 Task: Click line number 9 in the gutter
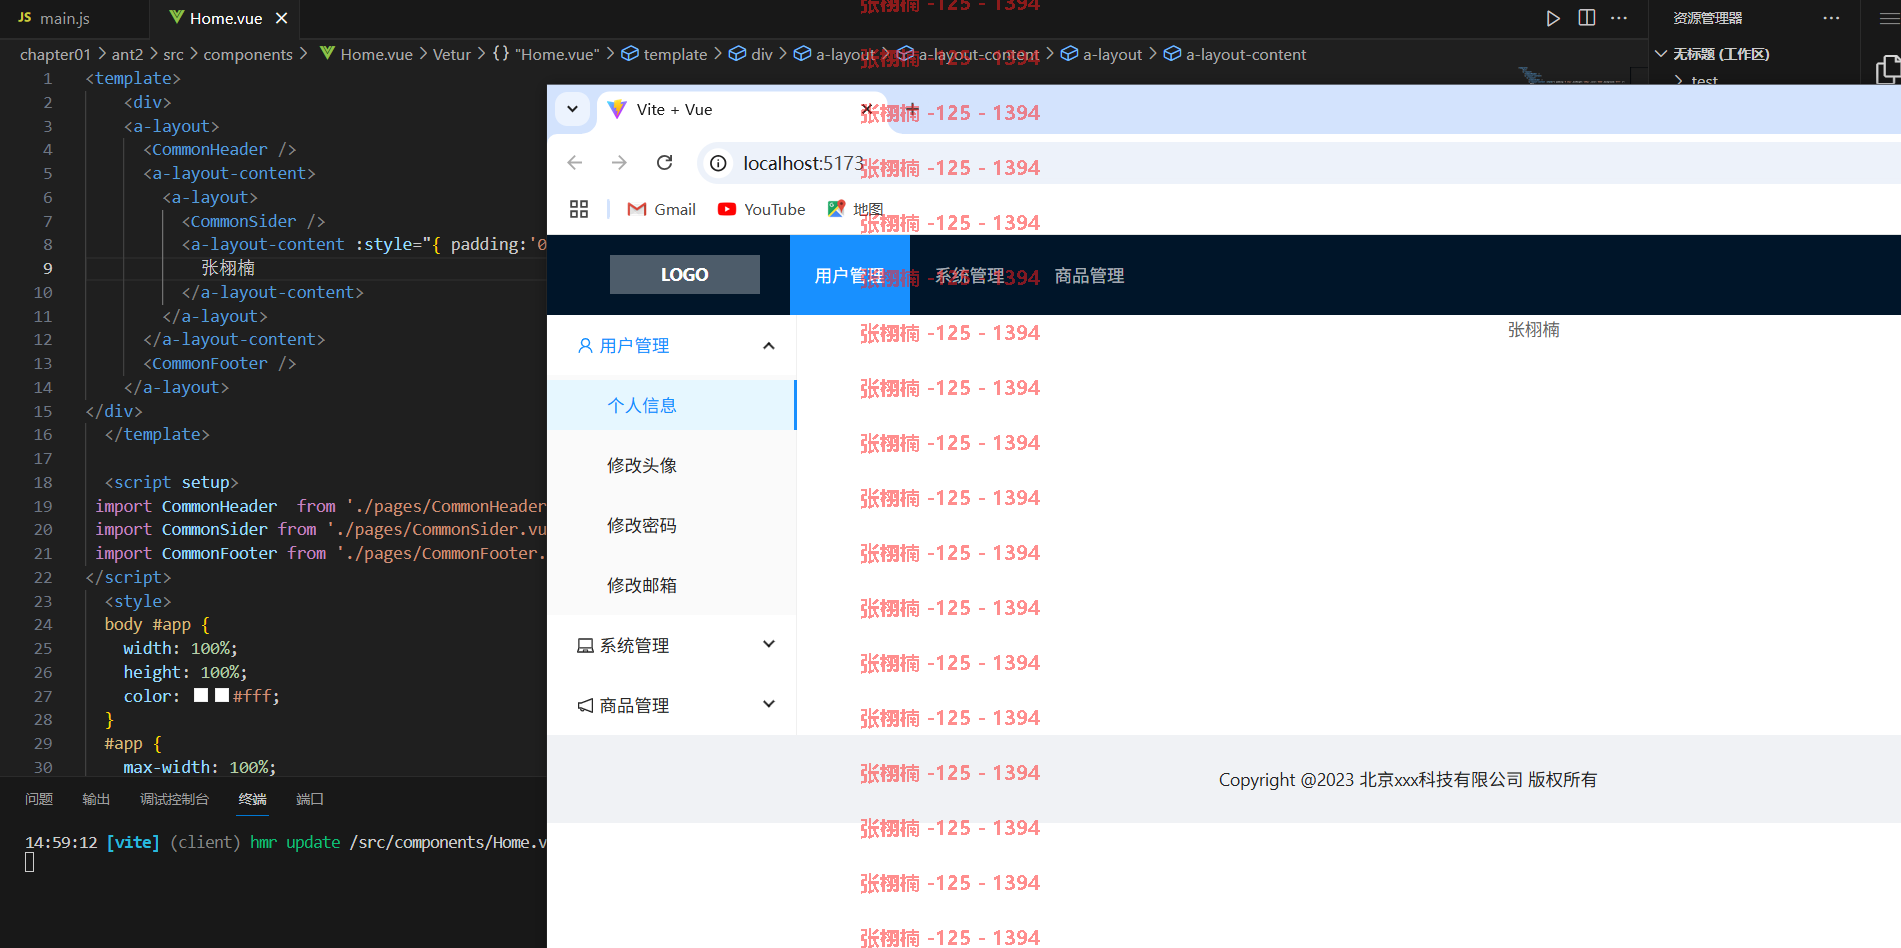(x=47, y=268)
